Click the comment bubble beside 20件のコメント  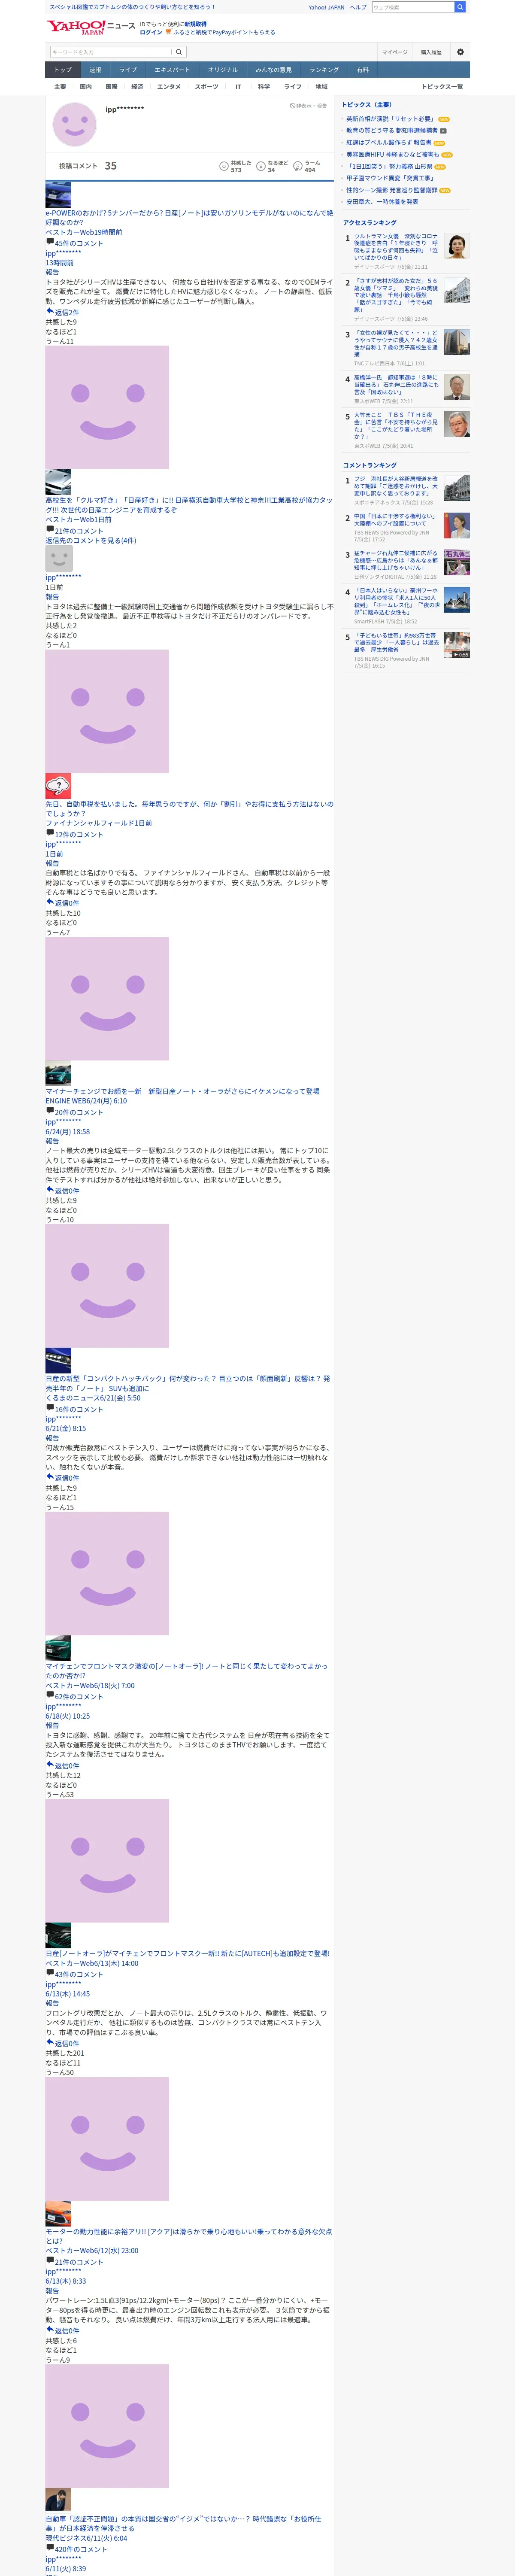tap(50, 1110)
